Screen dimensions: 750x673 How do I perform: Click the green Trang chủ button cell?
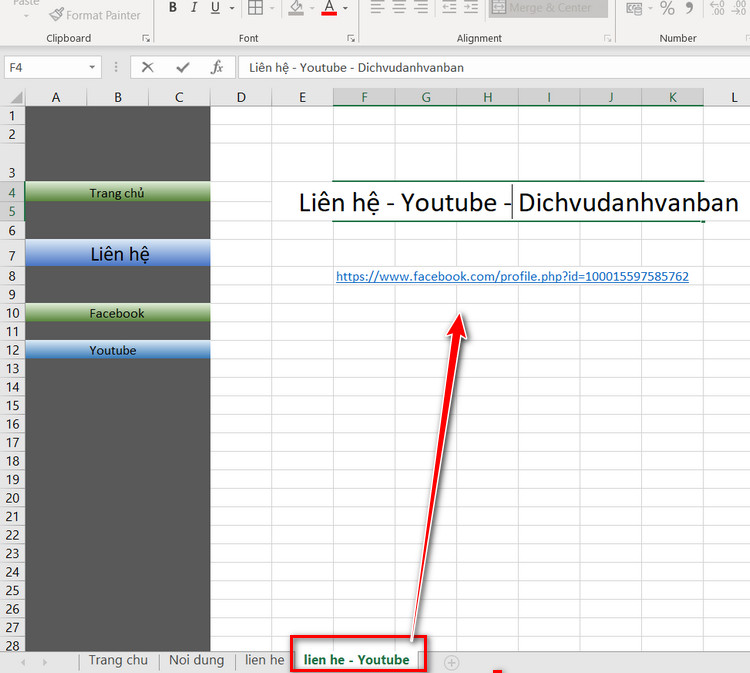pyautogui.click(x=118, y=193)
